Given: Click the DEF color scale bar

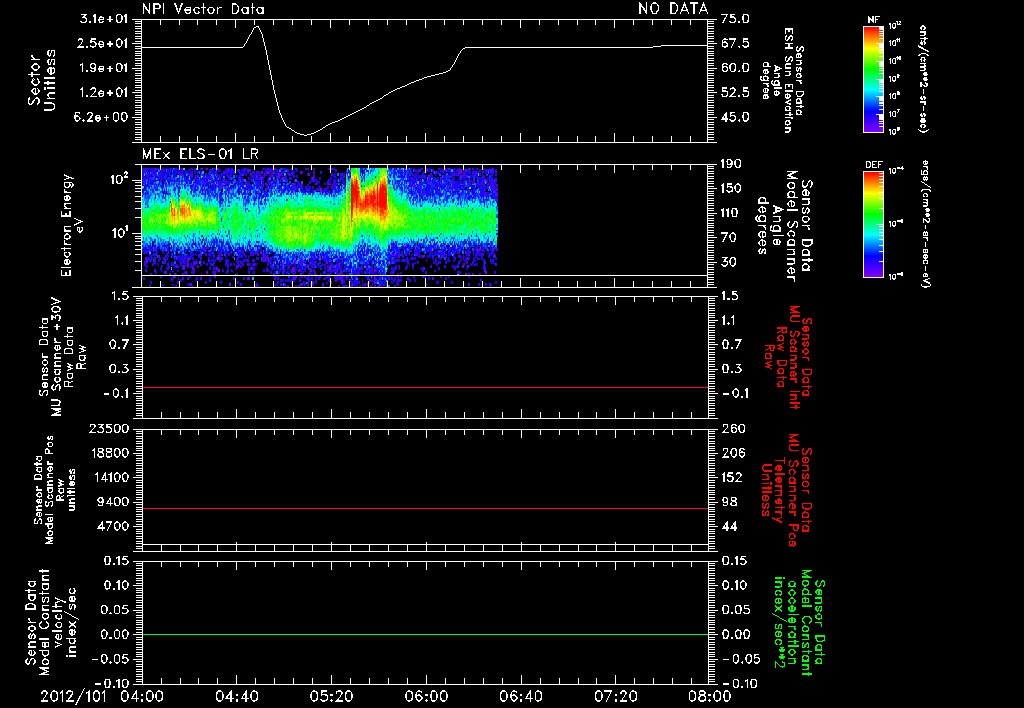Looking at the screenshot, I should click(x=873, y=223).
